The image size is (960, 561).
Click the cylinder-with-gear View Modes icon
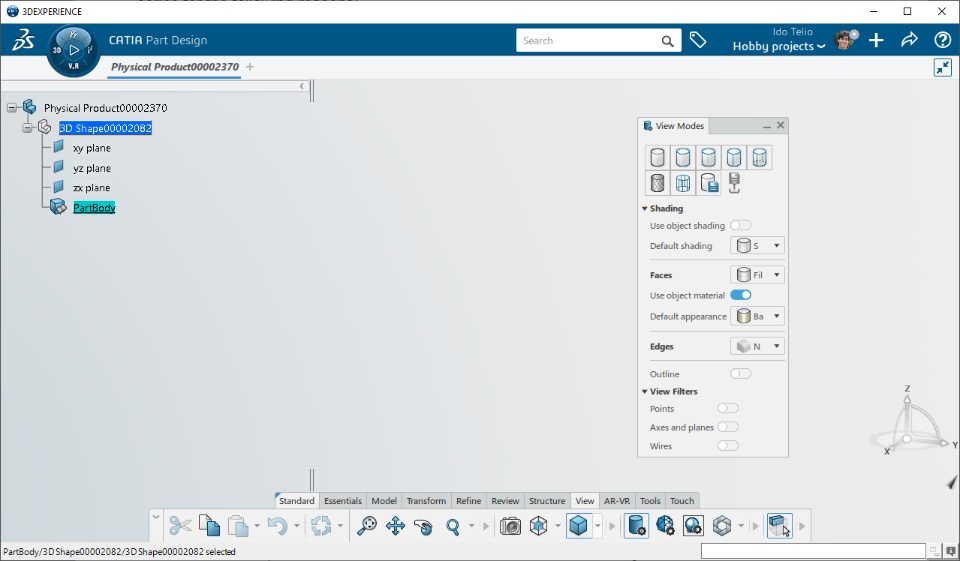coord(636,525)
